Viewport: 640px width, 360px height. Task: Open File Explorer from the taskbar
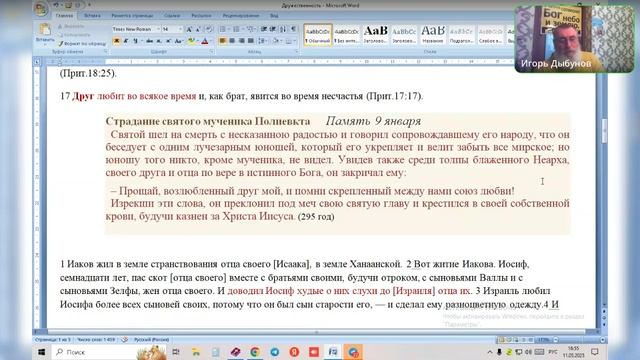pos(196,352)
